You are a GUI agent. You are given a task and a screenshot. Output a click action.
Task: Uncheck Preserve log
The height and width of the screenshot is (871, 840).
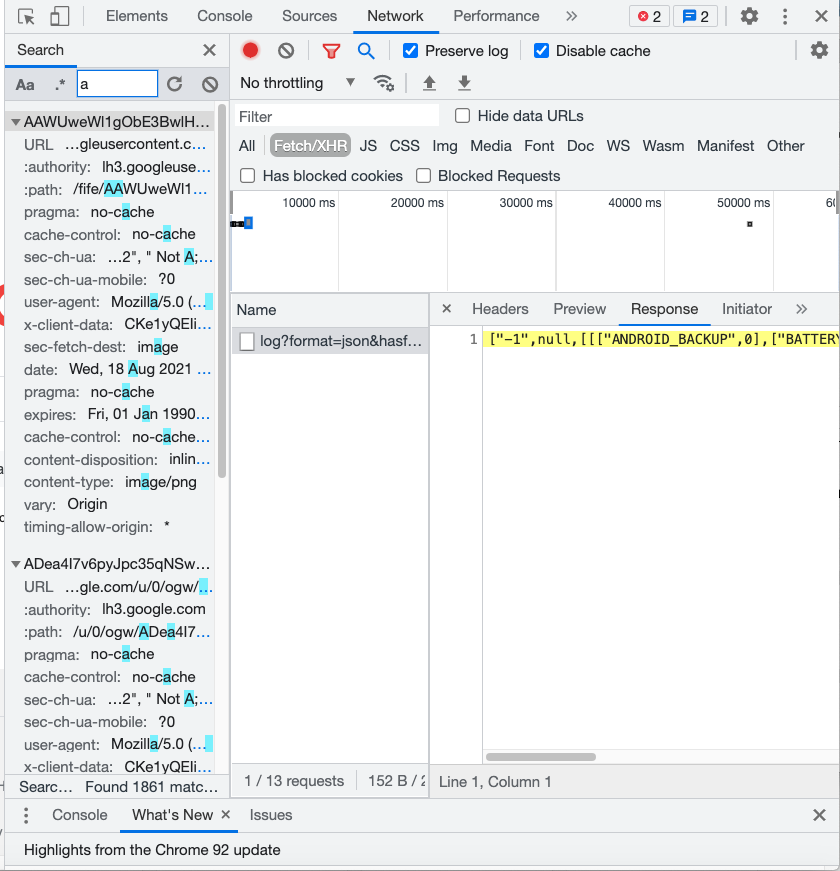coord(411,51)
